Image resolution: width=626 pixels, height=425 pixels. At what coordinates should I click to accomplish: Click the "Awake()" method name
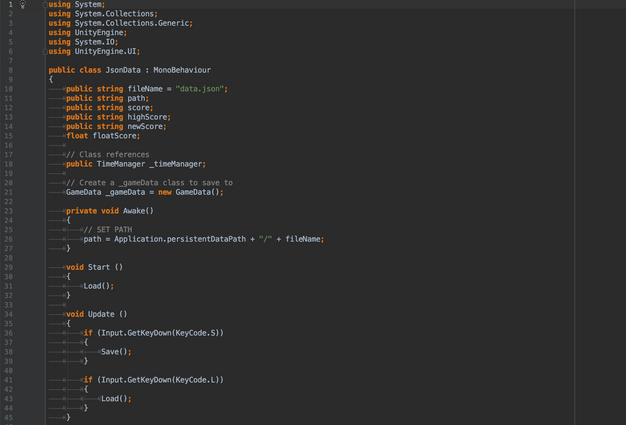point(138,211)
